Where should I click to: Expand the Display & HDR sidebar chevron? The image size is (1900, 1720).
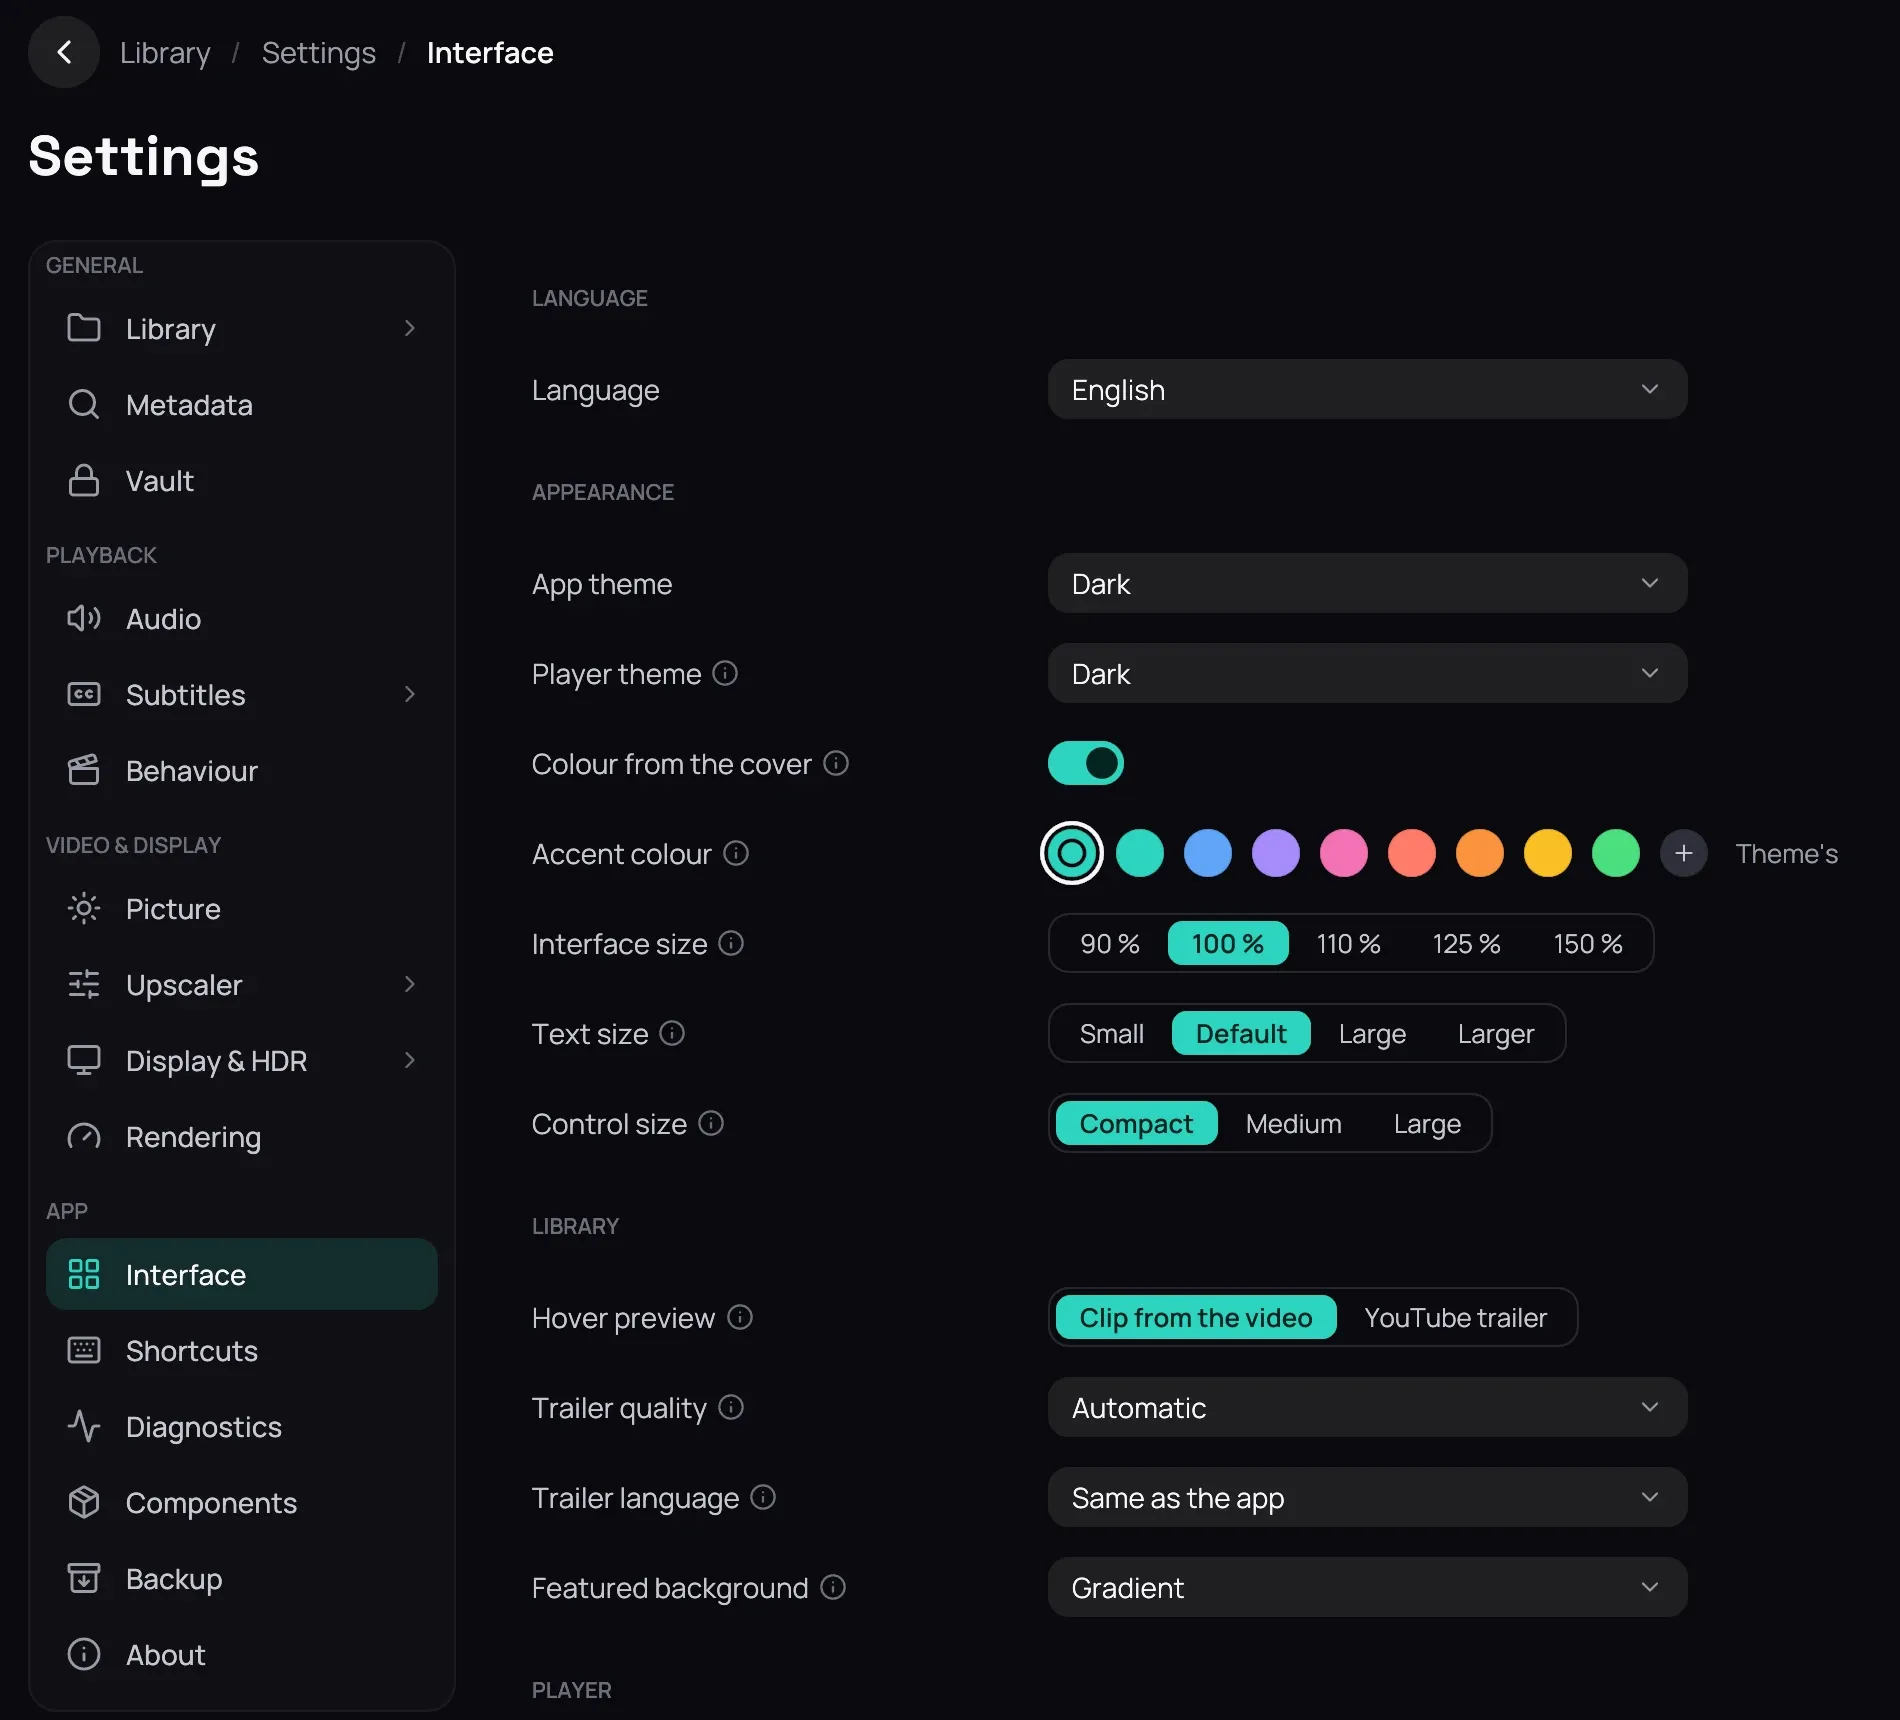point(409,1060)
